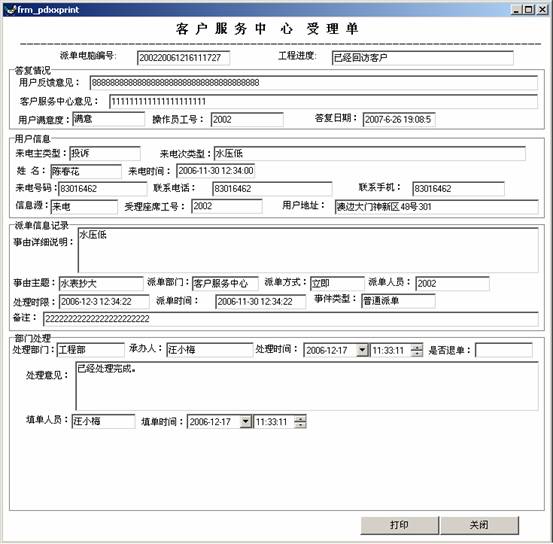Click the 派单电脑编号 input field
Viewport: 553px width, 544px height.
pyautogui.click(x=183, y=58)
